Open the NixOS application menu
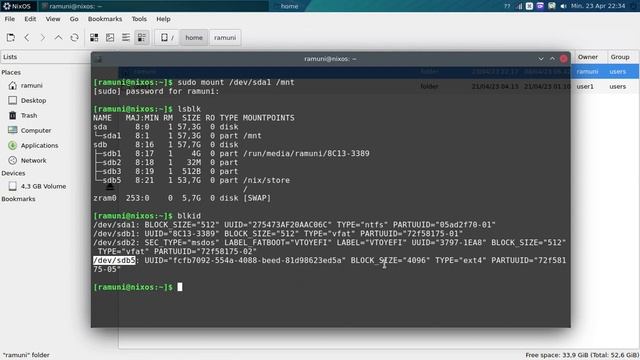The width and height of the screenshot is (640, 360). pyautogui.click(x=17, y=6)
